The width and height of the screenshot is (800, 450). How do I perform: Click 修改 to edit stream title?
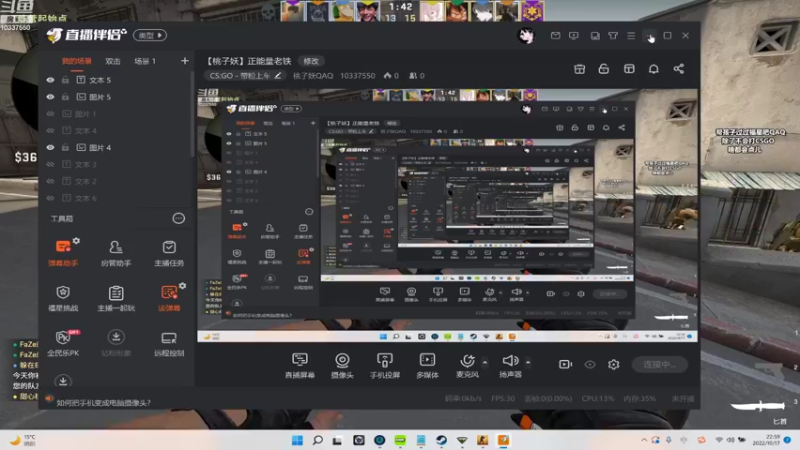point(311,61)
